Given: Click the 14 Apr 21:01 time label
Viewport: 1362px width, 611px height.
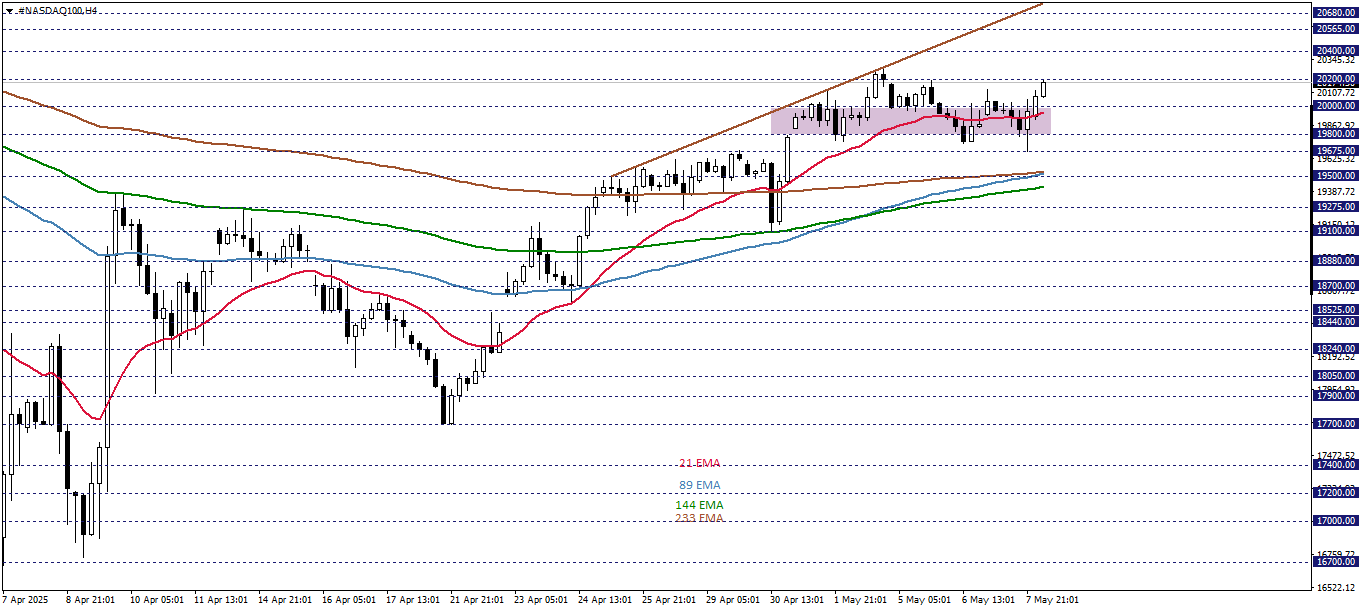Looking at the screenshot, I should point(285,601).
